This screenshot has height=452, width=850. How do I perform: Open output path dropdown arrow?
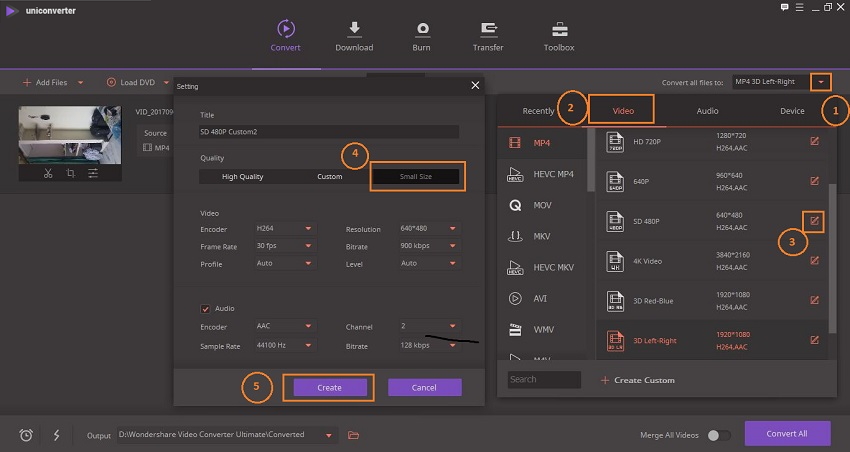point(329,435)
